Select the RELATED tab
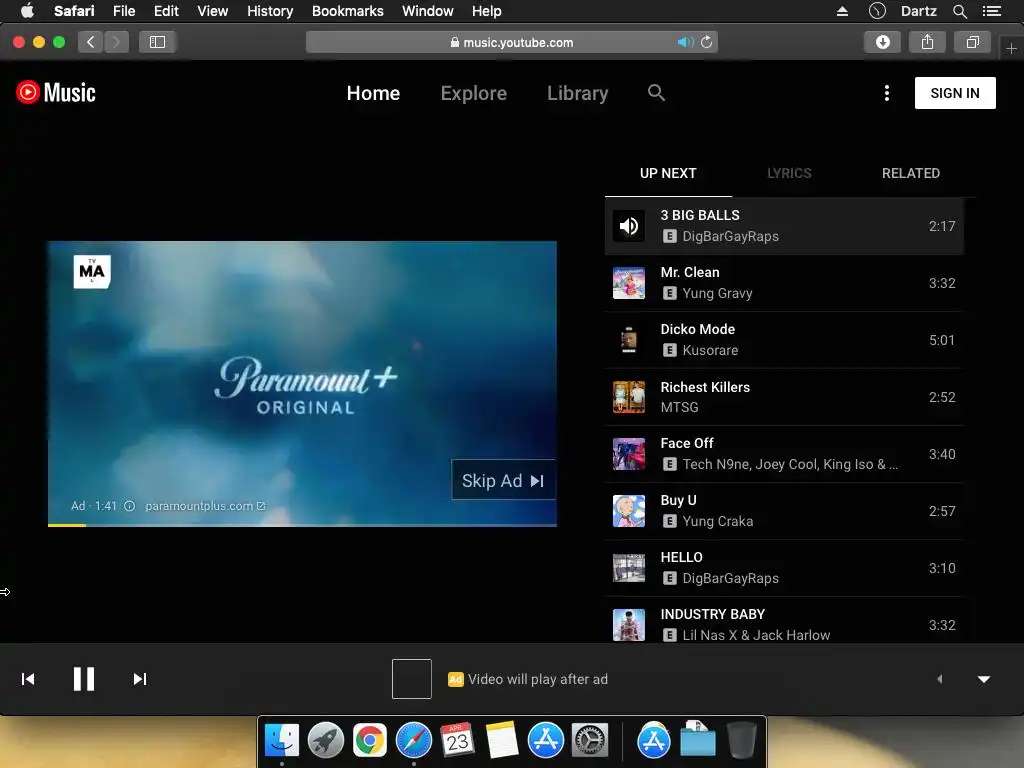This screenshot has width=1024, height=768. coord(911,173)
